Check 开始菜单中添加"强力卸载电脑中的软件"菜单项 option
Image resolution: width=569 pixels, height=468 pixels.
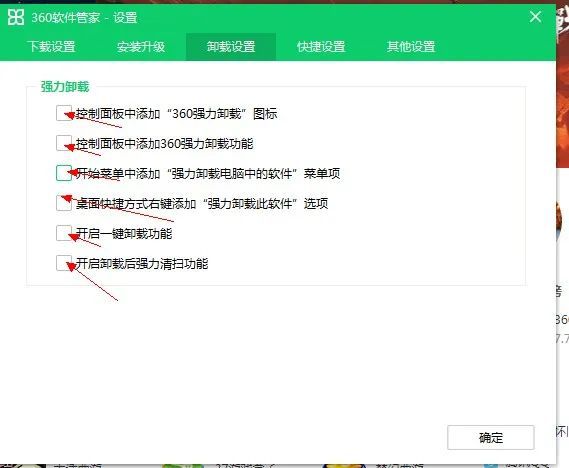coord(64,173)
